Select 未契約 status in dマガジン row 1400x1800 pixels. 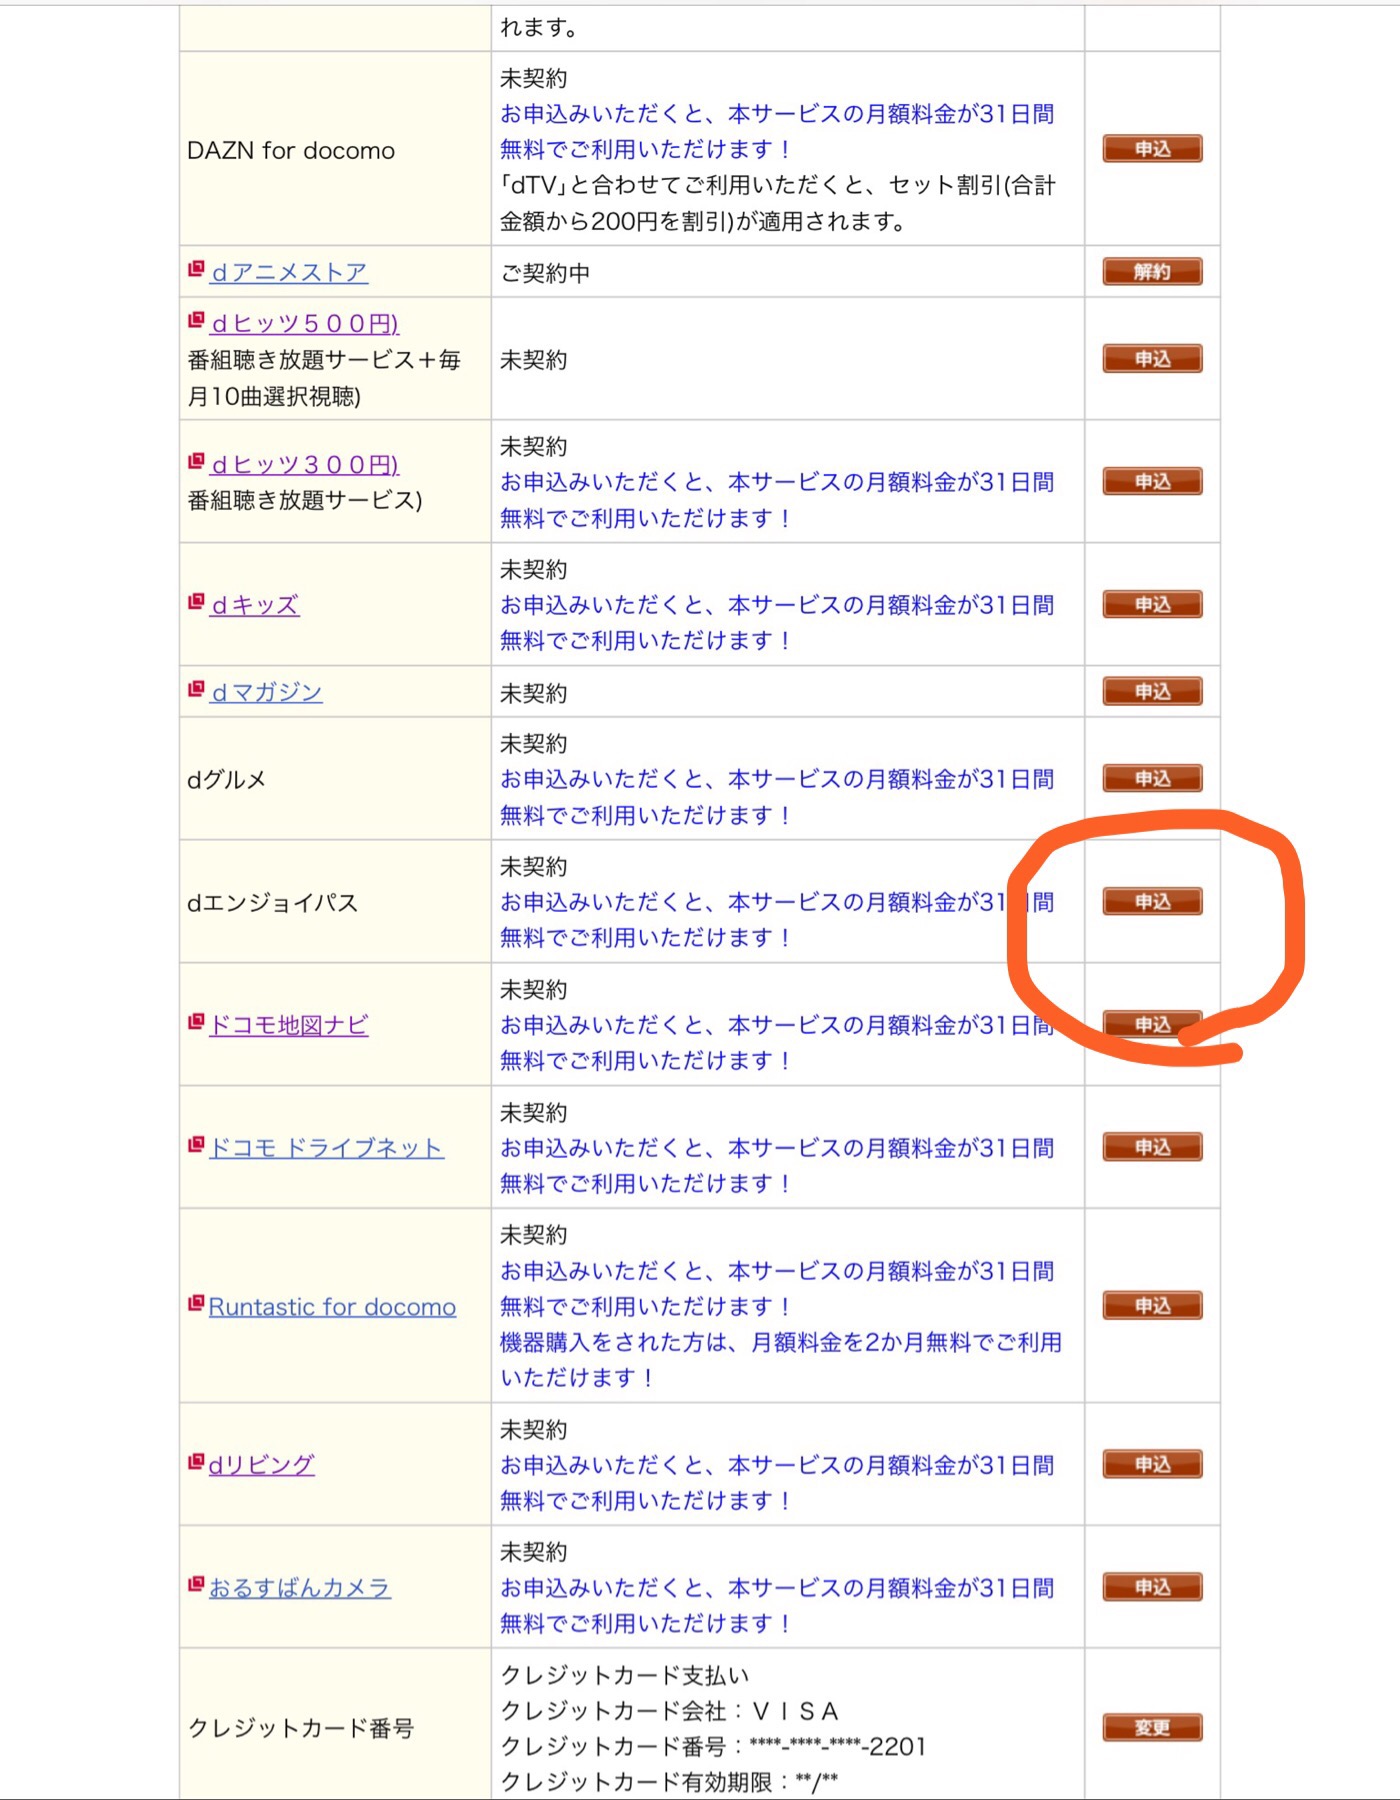pos(534,693)
